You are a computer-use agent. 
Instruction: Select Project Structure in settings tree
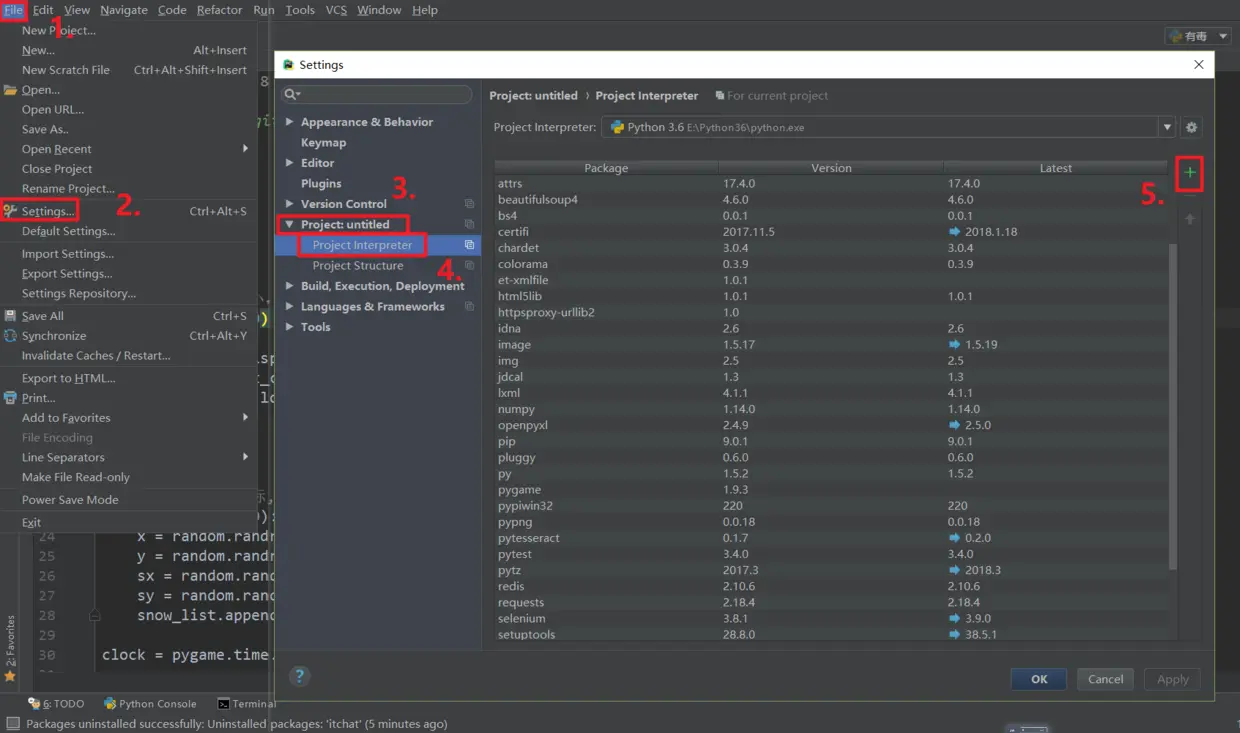(x=358, y=266)
